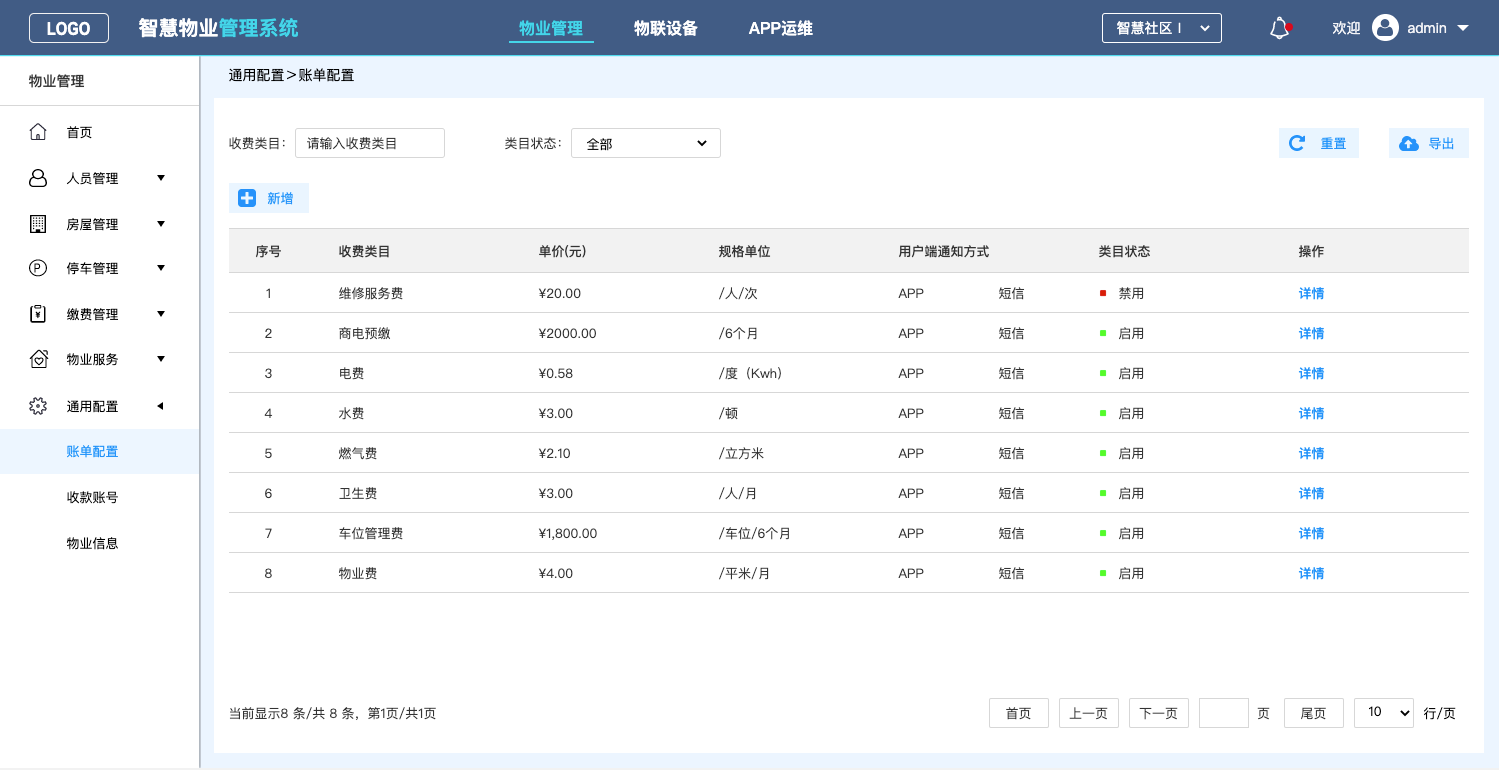Click the /度（Kwh）unit cell
1499x770 pixels.
click(x=750, y=373)
